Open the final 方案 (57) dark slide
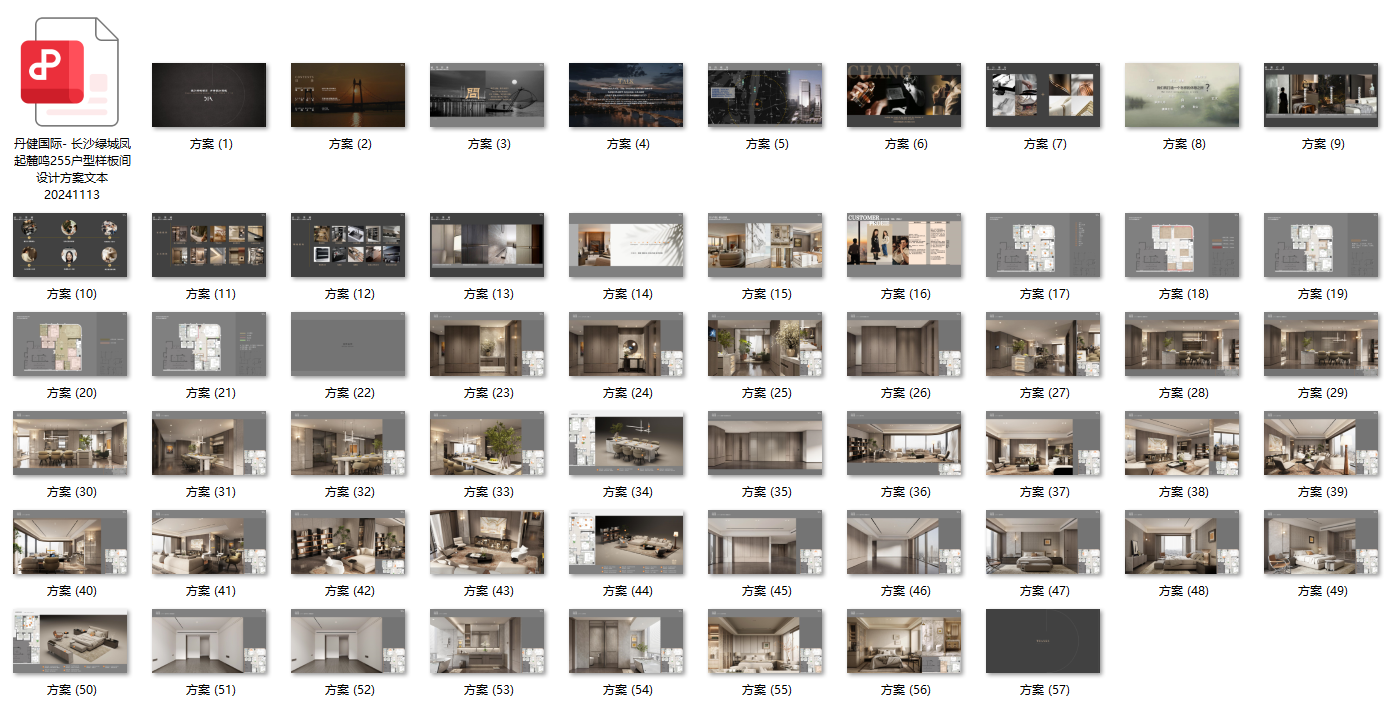 [x=1043, y=641]
